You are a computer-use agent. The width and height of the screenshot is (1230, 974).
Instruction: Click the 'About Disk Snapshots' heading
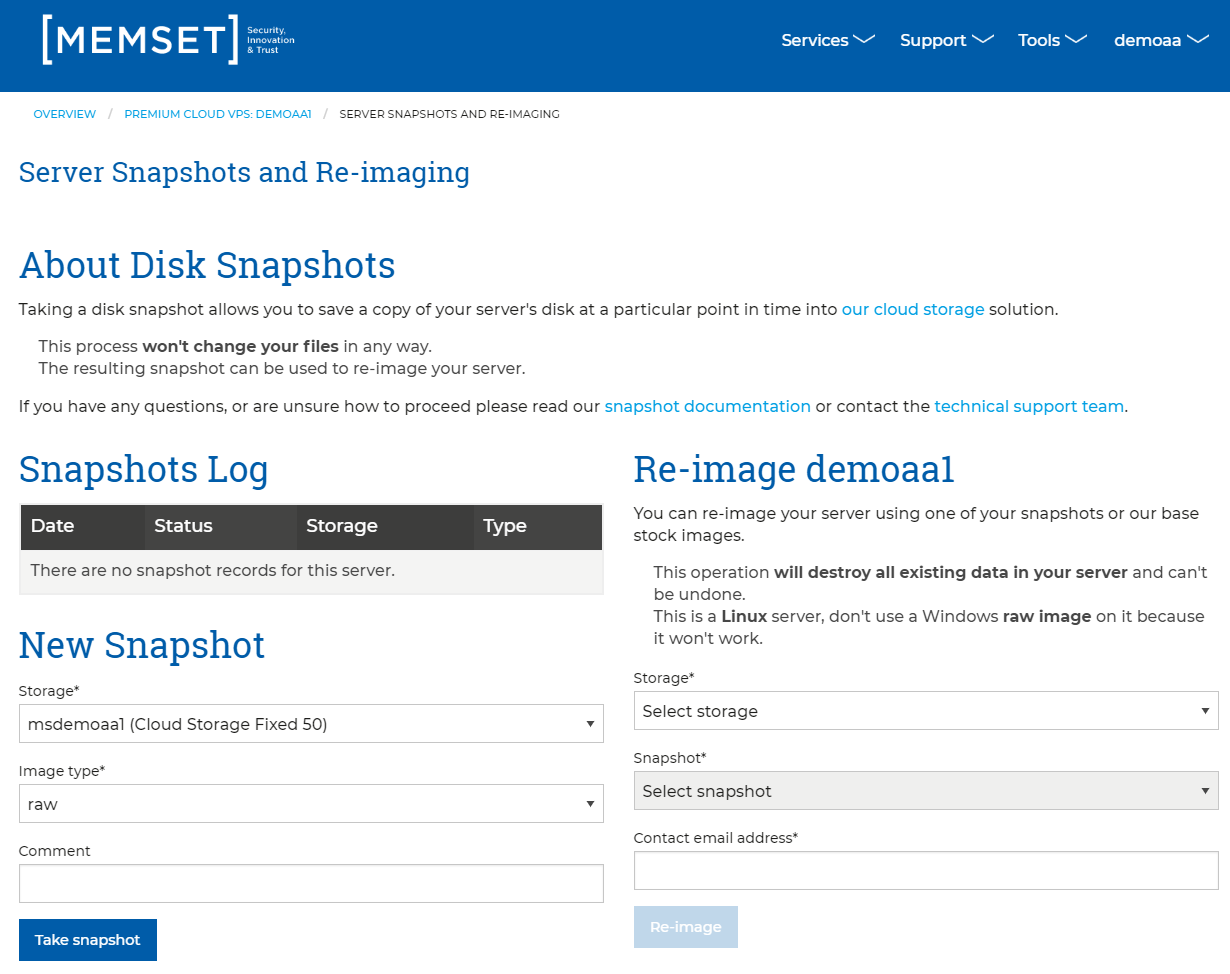(x=207, y=265)
